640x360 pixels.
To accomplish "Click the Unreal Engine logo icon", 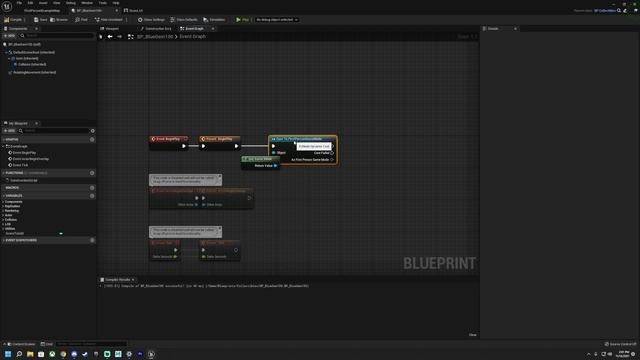I will click(x=7, y=6).
